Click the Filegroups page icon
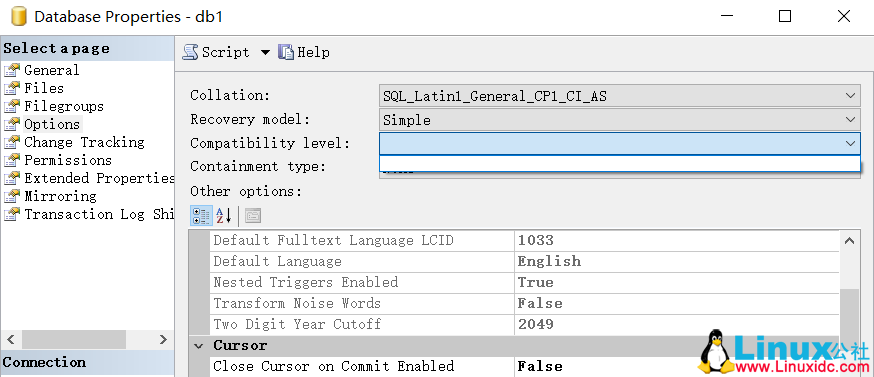The width and height of the screenshot is (874, 377). point(12,106)
